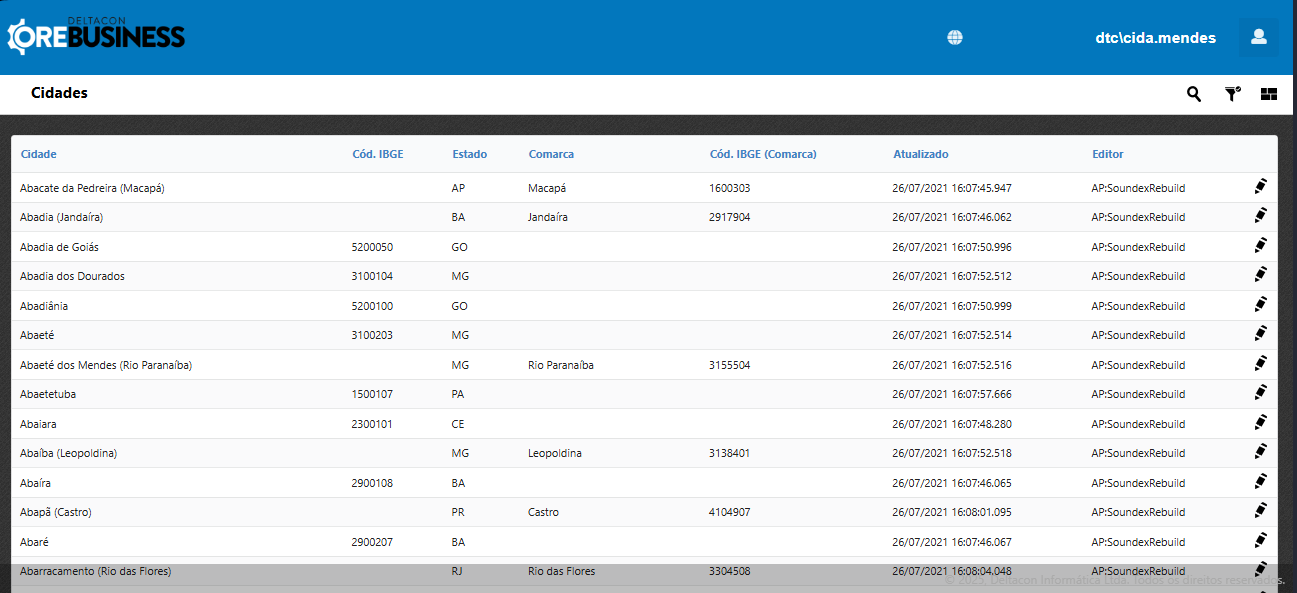Sort by Cód. IBGE column header
The image size is (1297, 593).
(x=378, y=154)
